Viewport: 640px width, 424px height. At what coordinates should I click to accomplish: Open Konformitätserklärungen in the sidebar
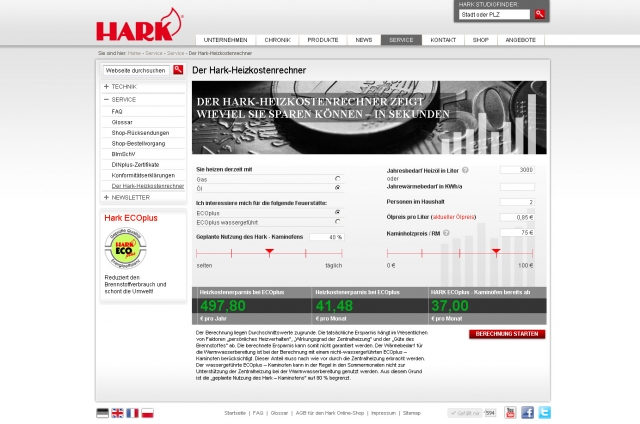143,175
